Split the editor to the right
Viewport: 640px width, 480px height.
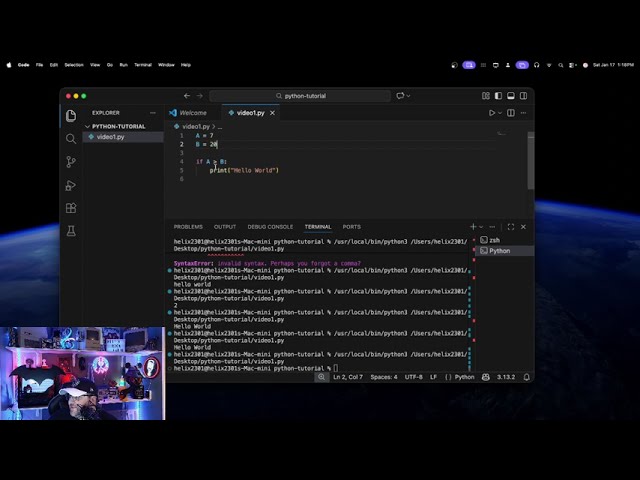click(x=511, y=113)
